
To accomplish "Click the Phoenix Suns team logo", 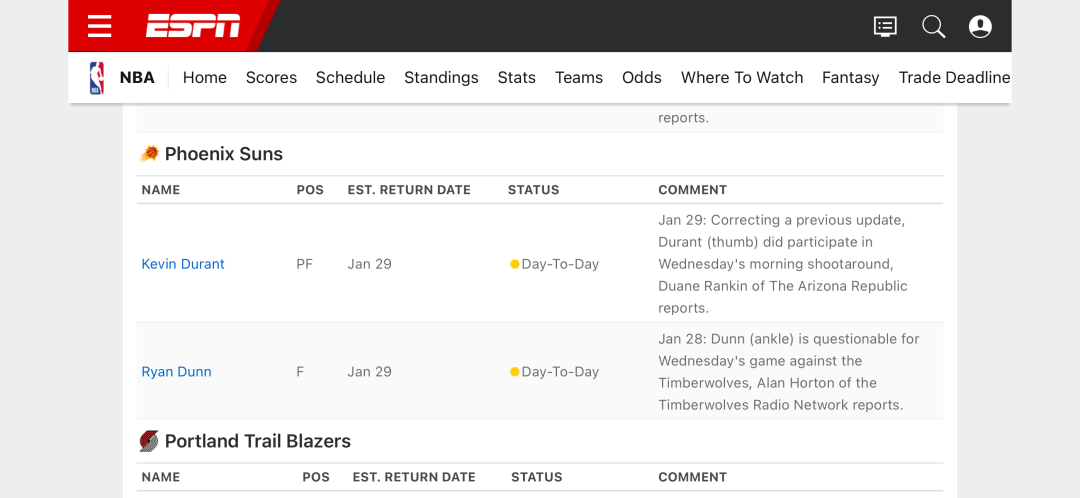I will pyautogui.click(x=149, y=154).
